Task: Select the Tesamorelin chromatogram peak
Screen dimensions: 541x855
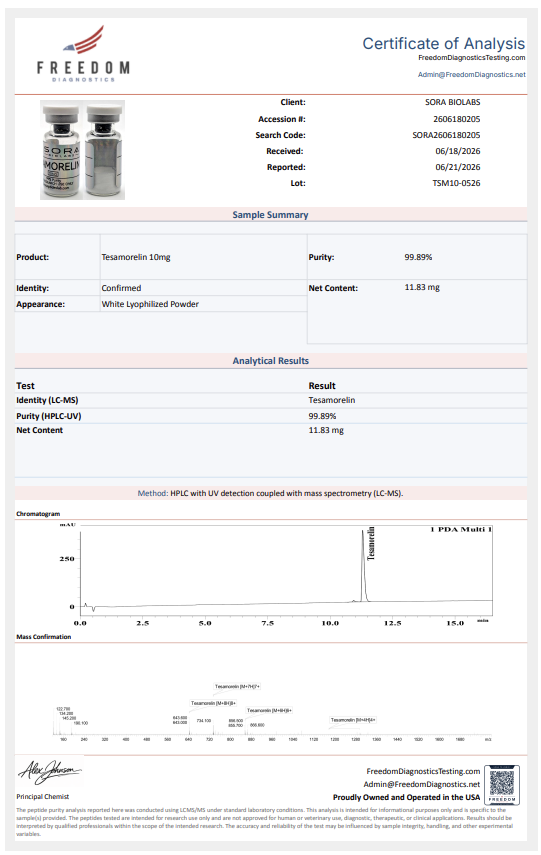Action: [x=363, y=565]
